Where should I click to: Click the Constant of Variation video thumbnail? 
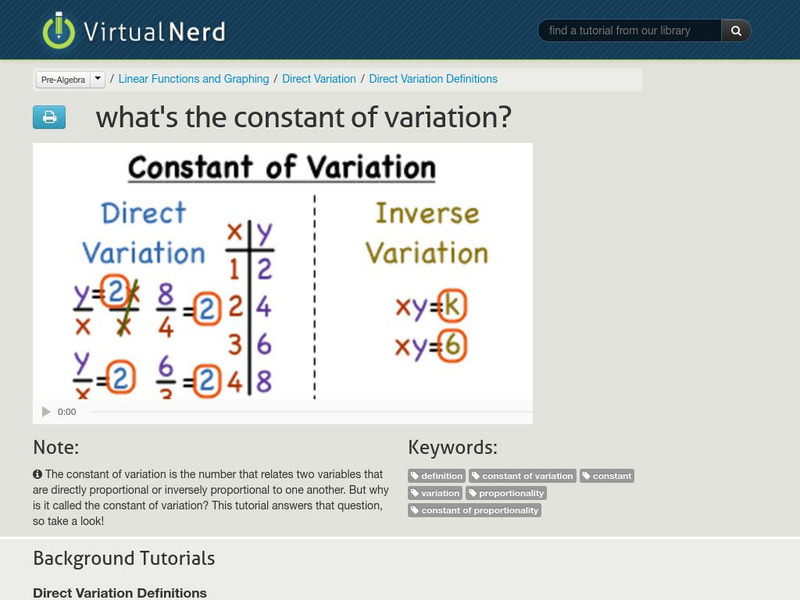click(282, 270)
